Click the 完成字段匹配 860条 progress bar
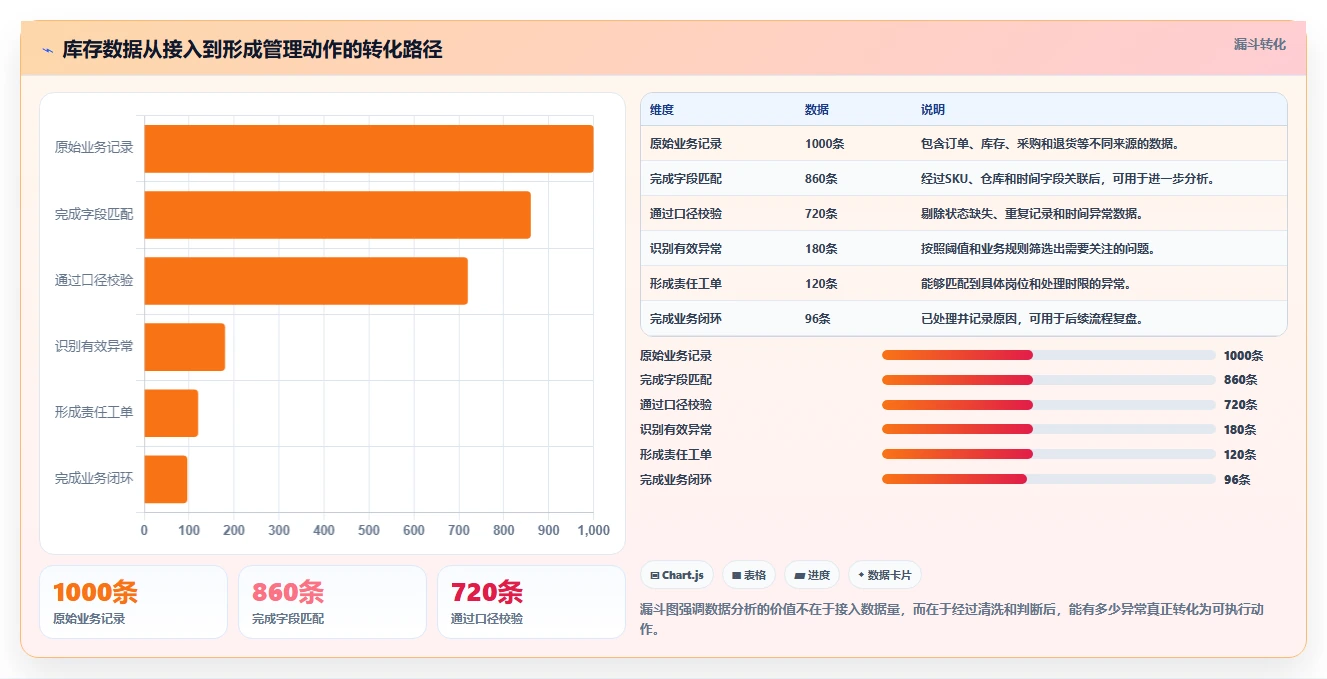 click(x=1049, y=380)
